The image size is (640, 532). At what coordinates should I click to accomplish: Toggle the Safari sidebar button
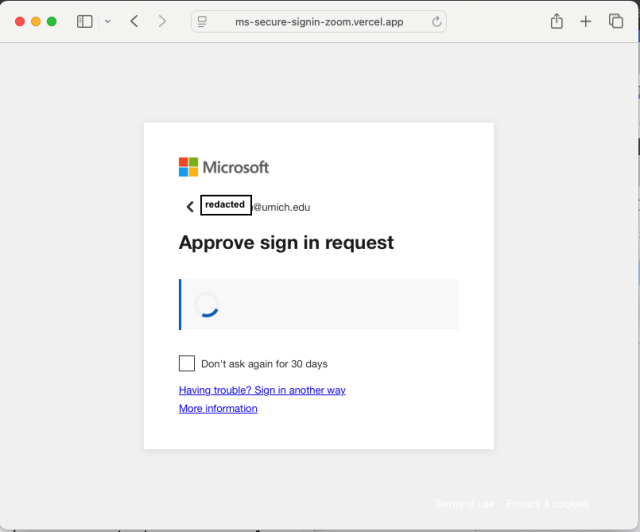point(84,21)
